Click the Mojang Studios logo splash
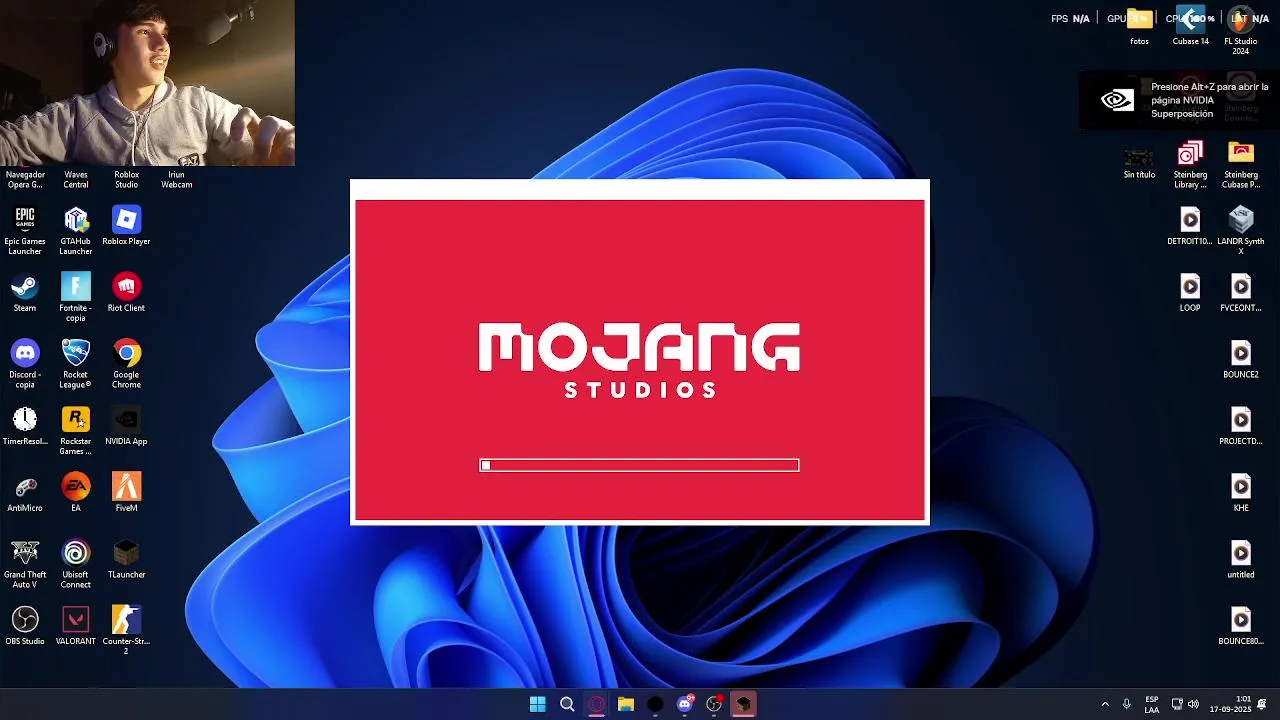This screenshot has width=1280, height=720. coord(639,360)
